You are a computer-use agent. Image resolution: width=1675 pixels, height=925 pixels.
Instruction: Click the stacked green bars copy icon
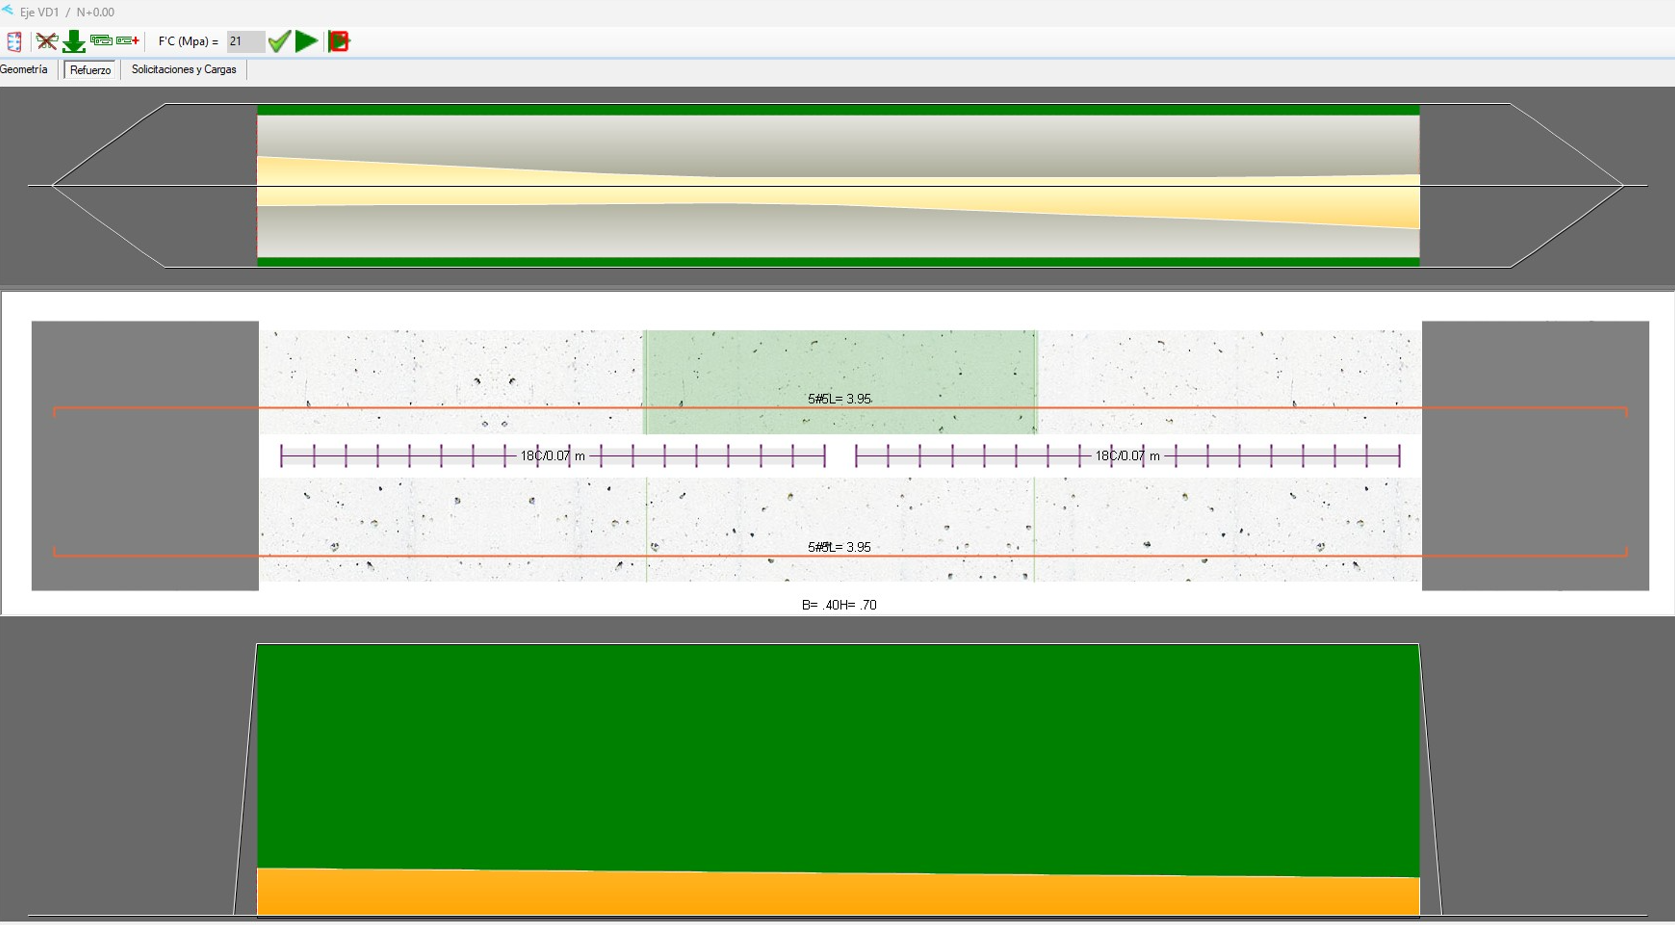point(101,41)
